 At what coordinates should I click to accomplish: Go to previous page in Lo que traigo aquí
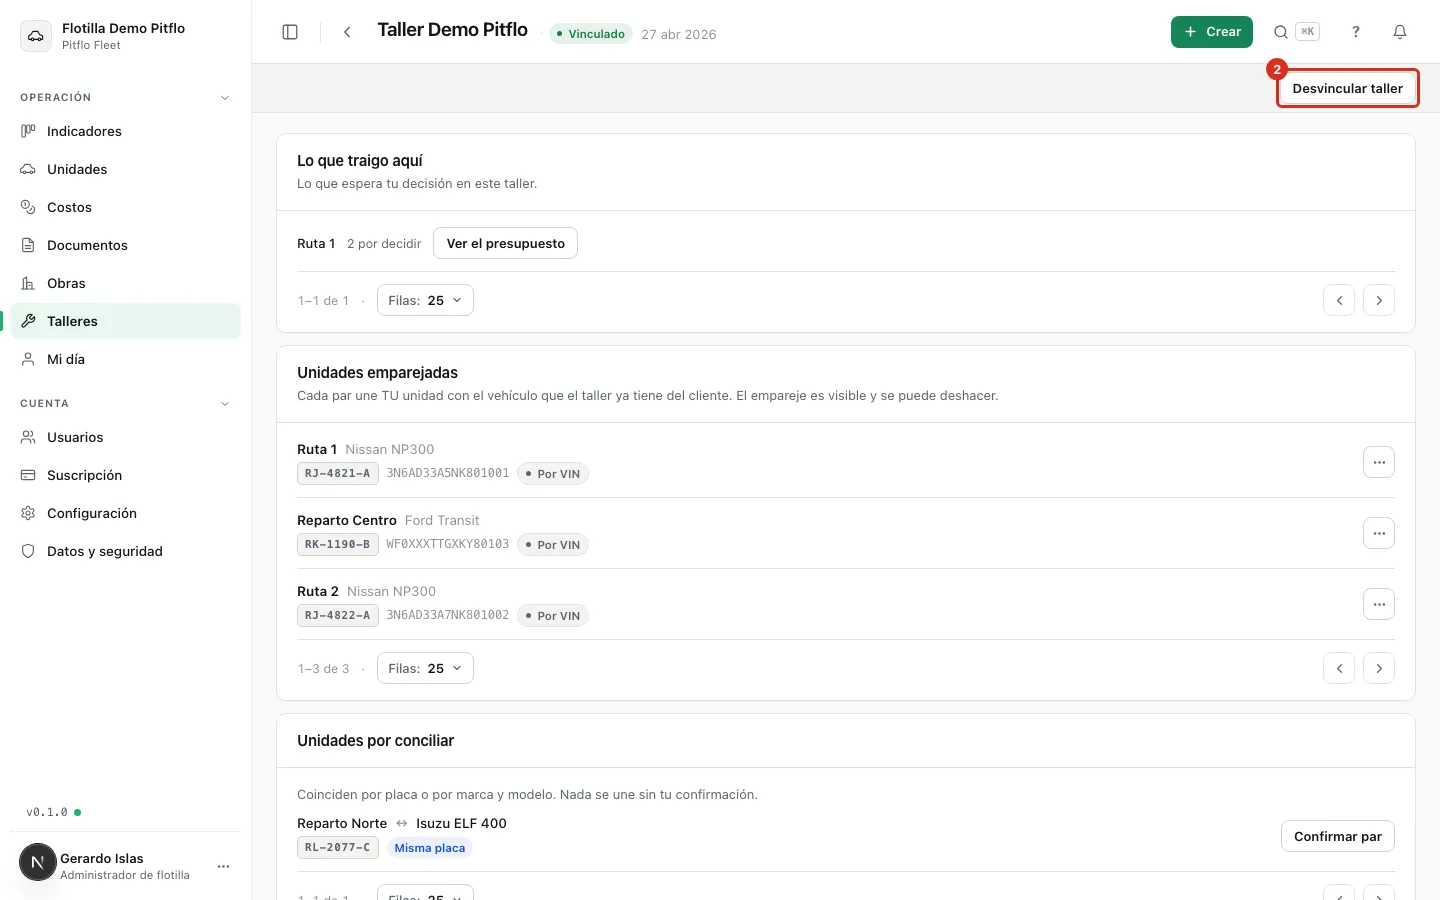[1339, 300]
